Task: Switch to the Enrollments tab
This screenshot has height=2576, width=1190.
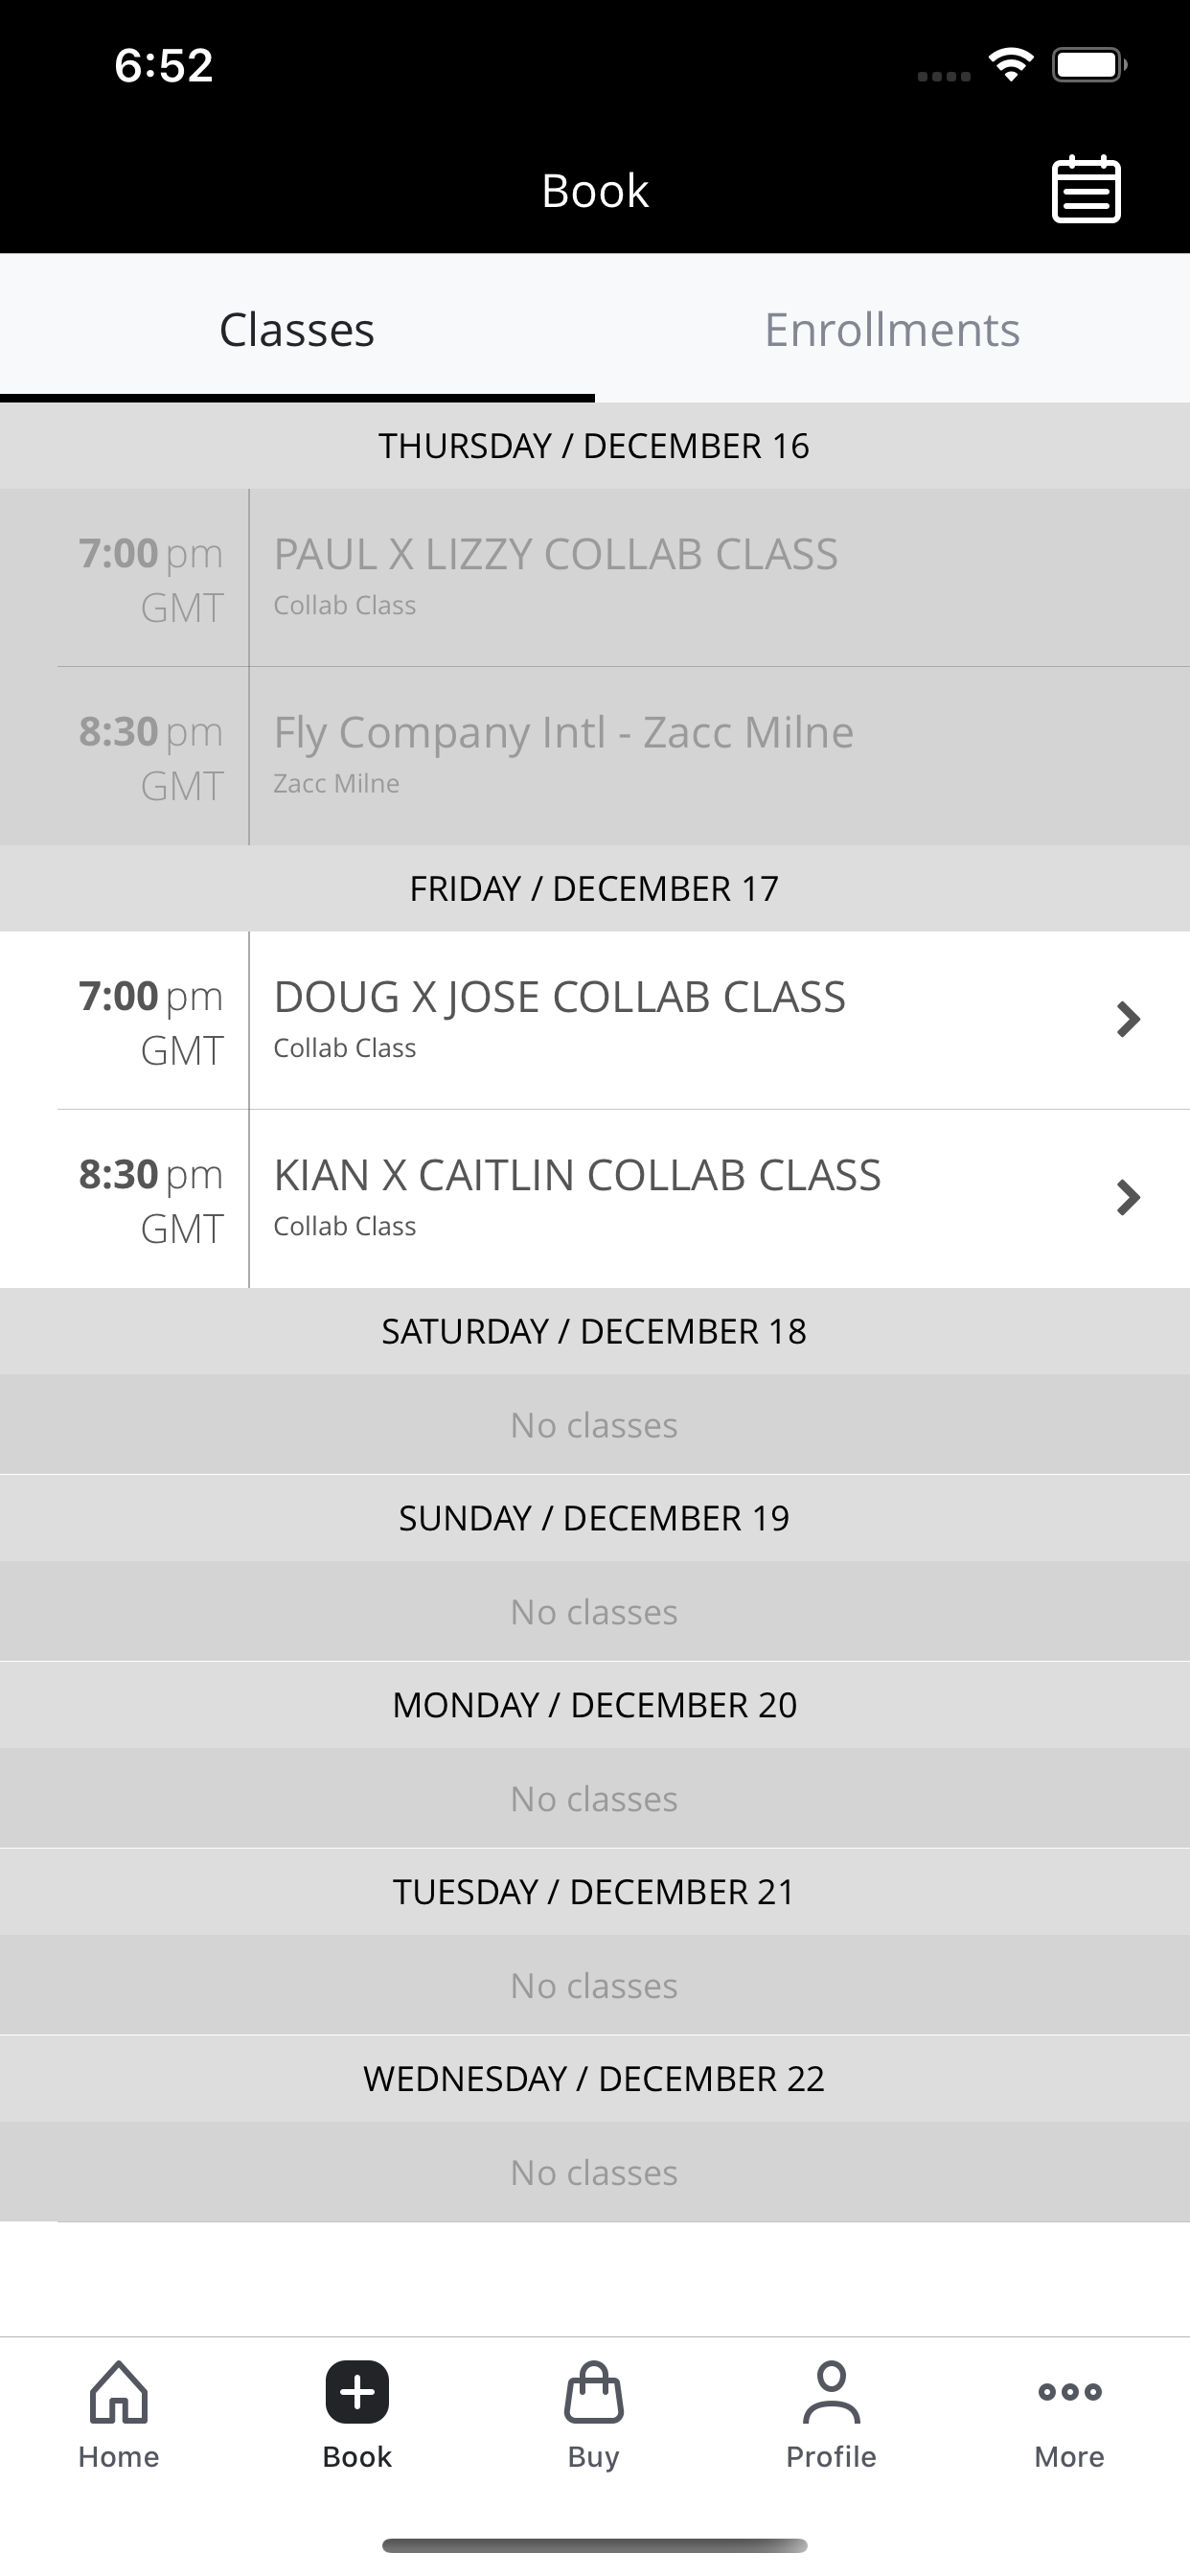Action: click(892, 329)
